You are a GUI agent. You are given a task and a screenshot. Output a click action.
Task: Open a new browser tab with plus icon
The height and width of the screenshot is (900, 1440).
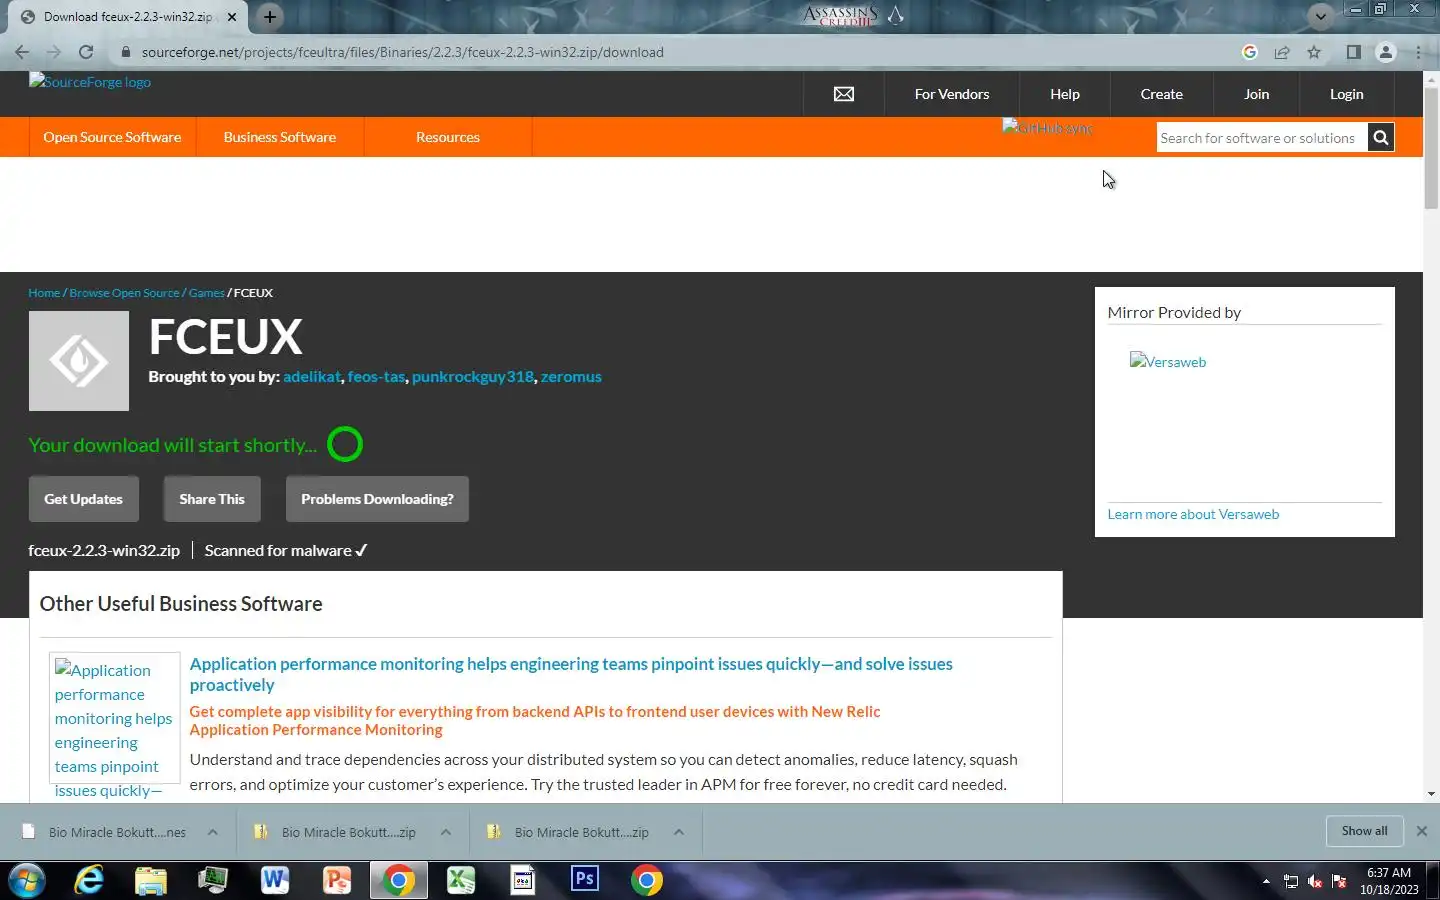pos(270,17)
